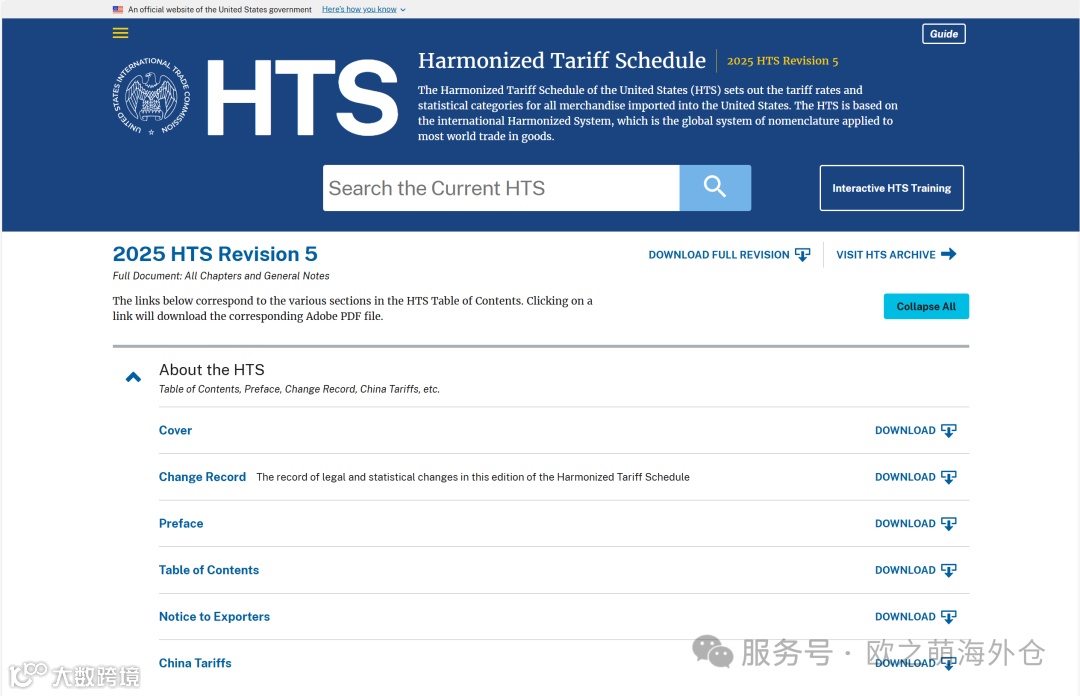
Task: Open the Notice to Exporters link
Action: [x=214, y=616]
